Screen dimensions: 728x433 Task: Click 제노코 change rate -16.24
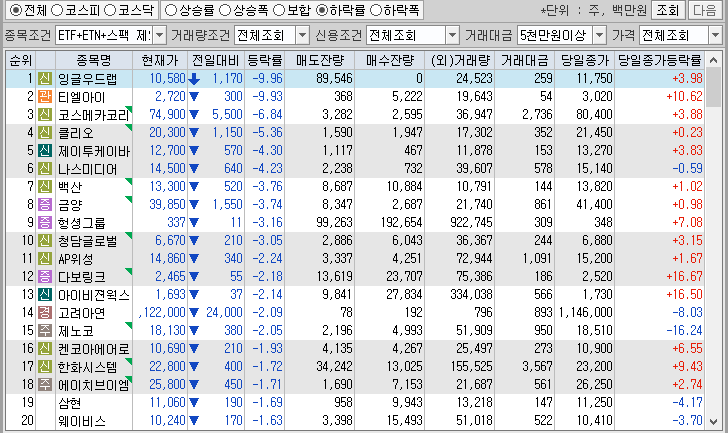click(x=684, y=330)
